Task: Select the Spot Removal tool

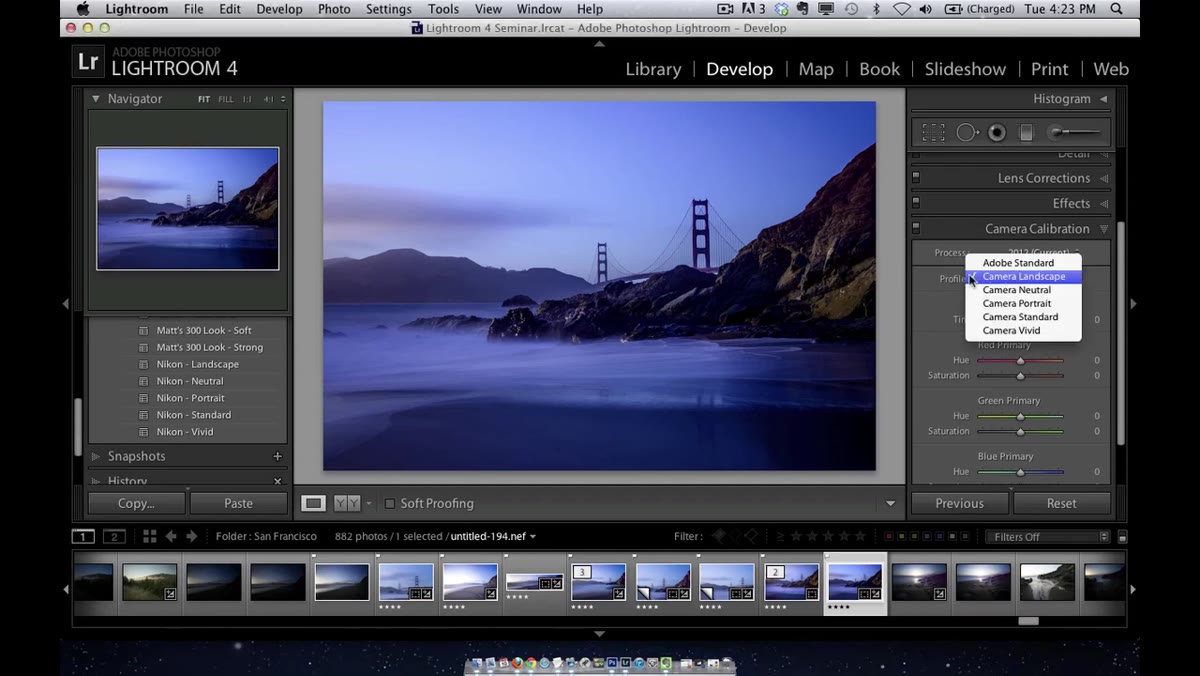Action: pyautogui.click(x=967, y=132)
